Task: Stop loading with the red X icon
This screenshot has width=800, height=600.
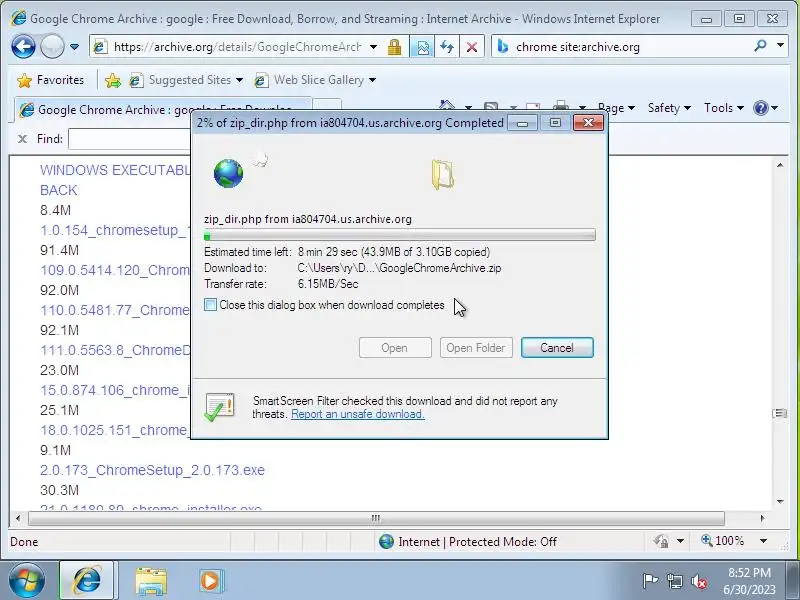Action: pos(472,47)
